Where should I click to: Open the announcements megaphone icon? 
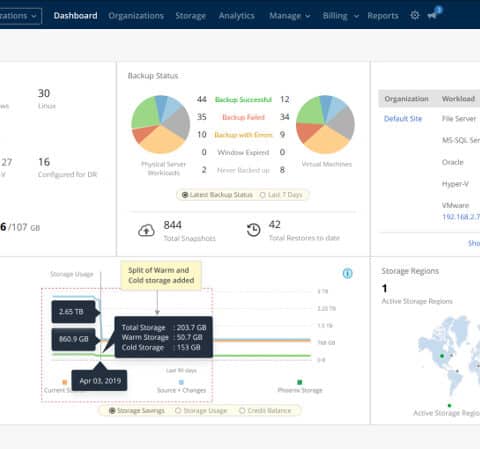pos(432,15)
